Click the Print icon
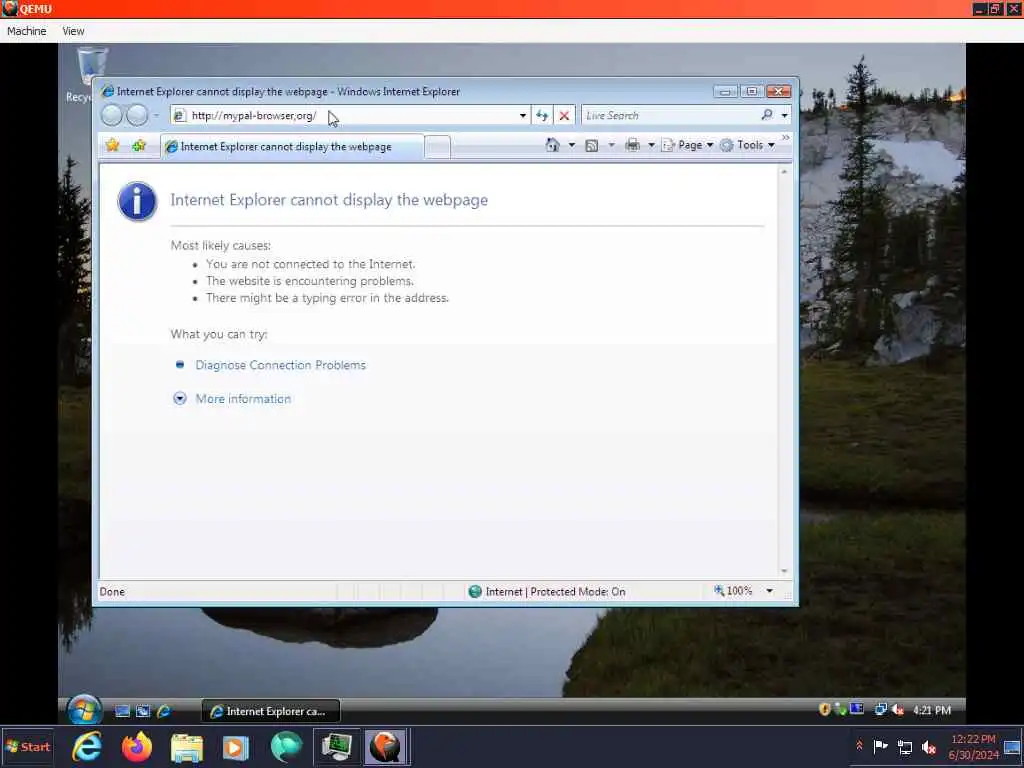Image resolution: width=1024 pixels, height=768 pixels. pyautogui.click(x=632, y=145)
